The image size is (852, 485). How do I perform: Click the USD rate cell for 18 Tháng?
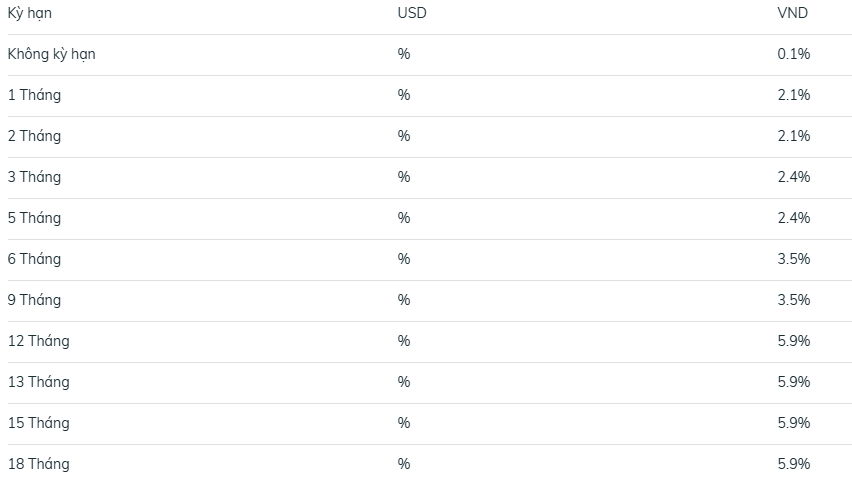pyautogui.click(x=404, y=464)
